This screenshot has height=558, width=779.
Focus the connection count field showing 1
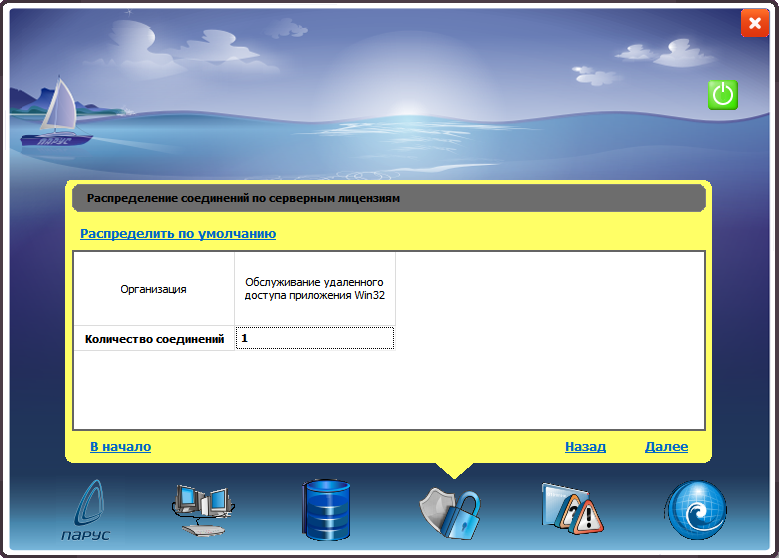pyautogui.click(x=315, y=338)
